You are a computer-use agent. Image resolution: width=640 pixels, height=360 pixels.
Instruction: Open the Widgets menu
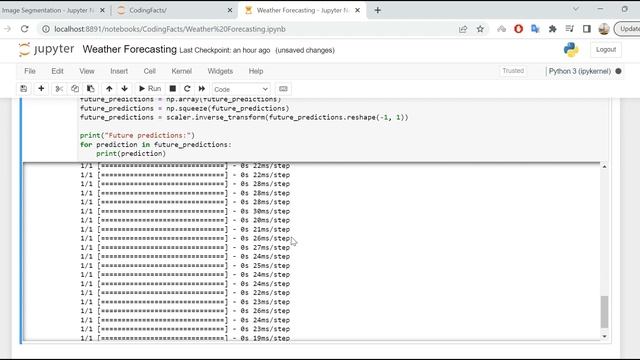[x=220, y=71]
